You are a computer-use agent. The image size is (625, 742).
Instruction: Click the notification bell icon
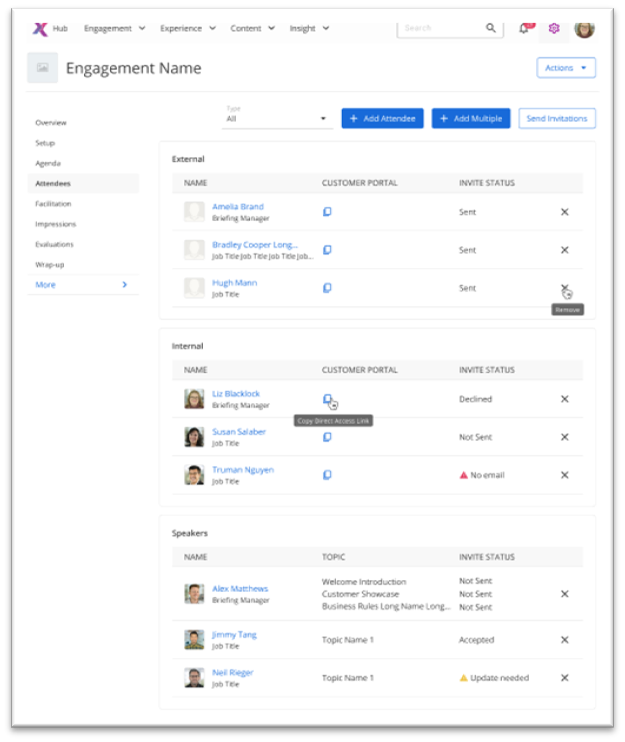coord(524,29)
